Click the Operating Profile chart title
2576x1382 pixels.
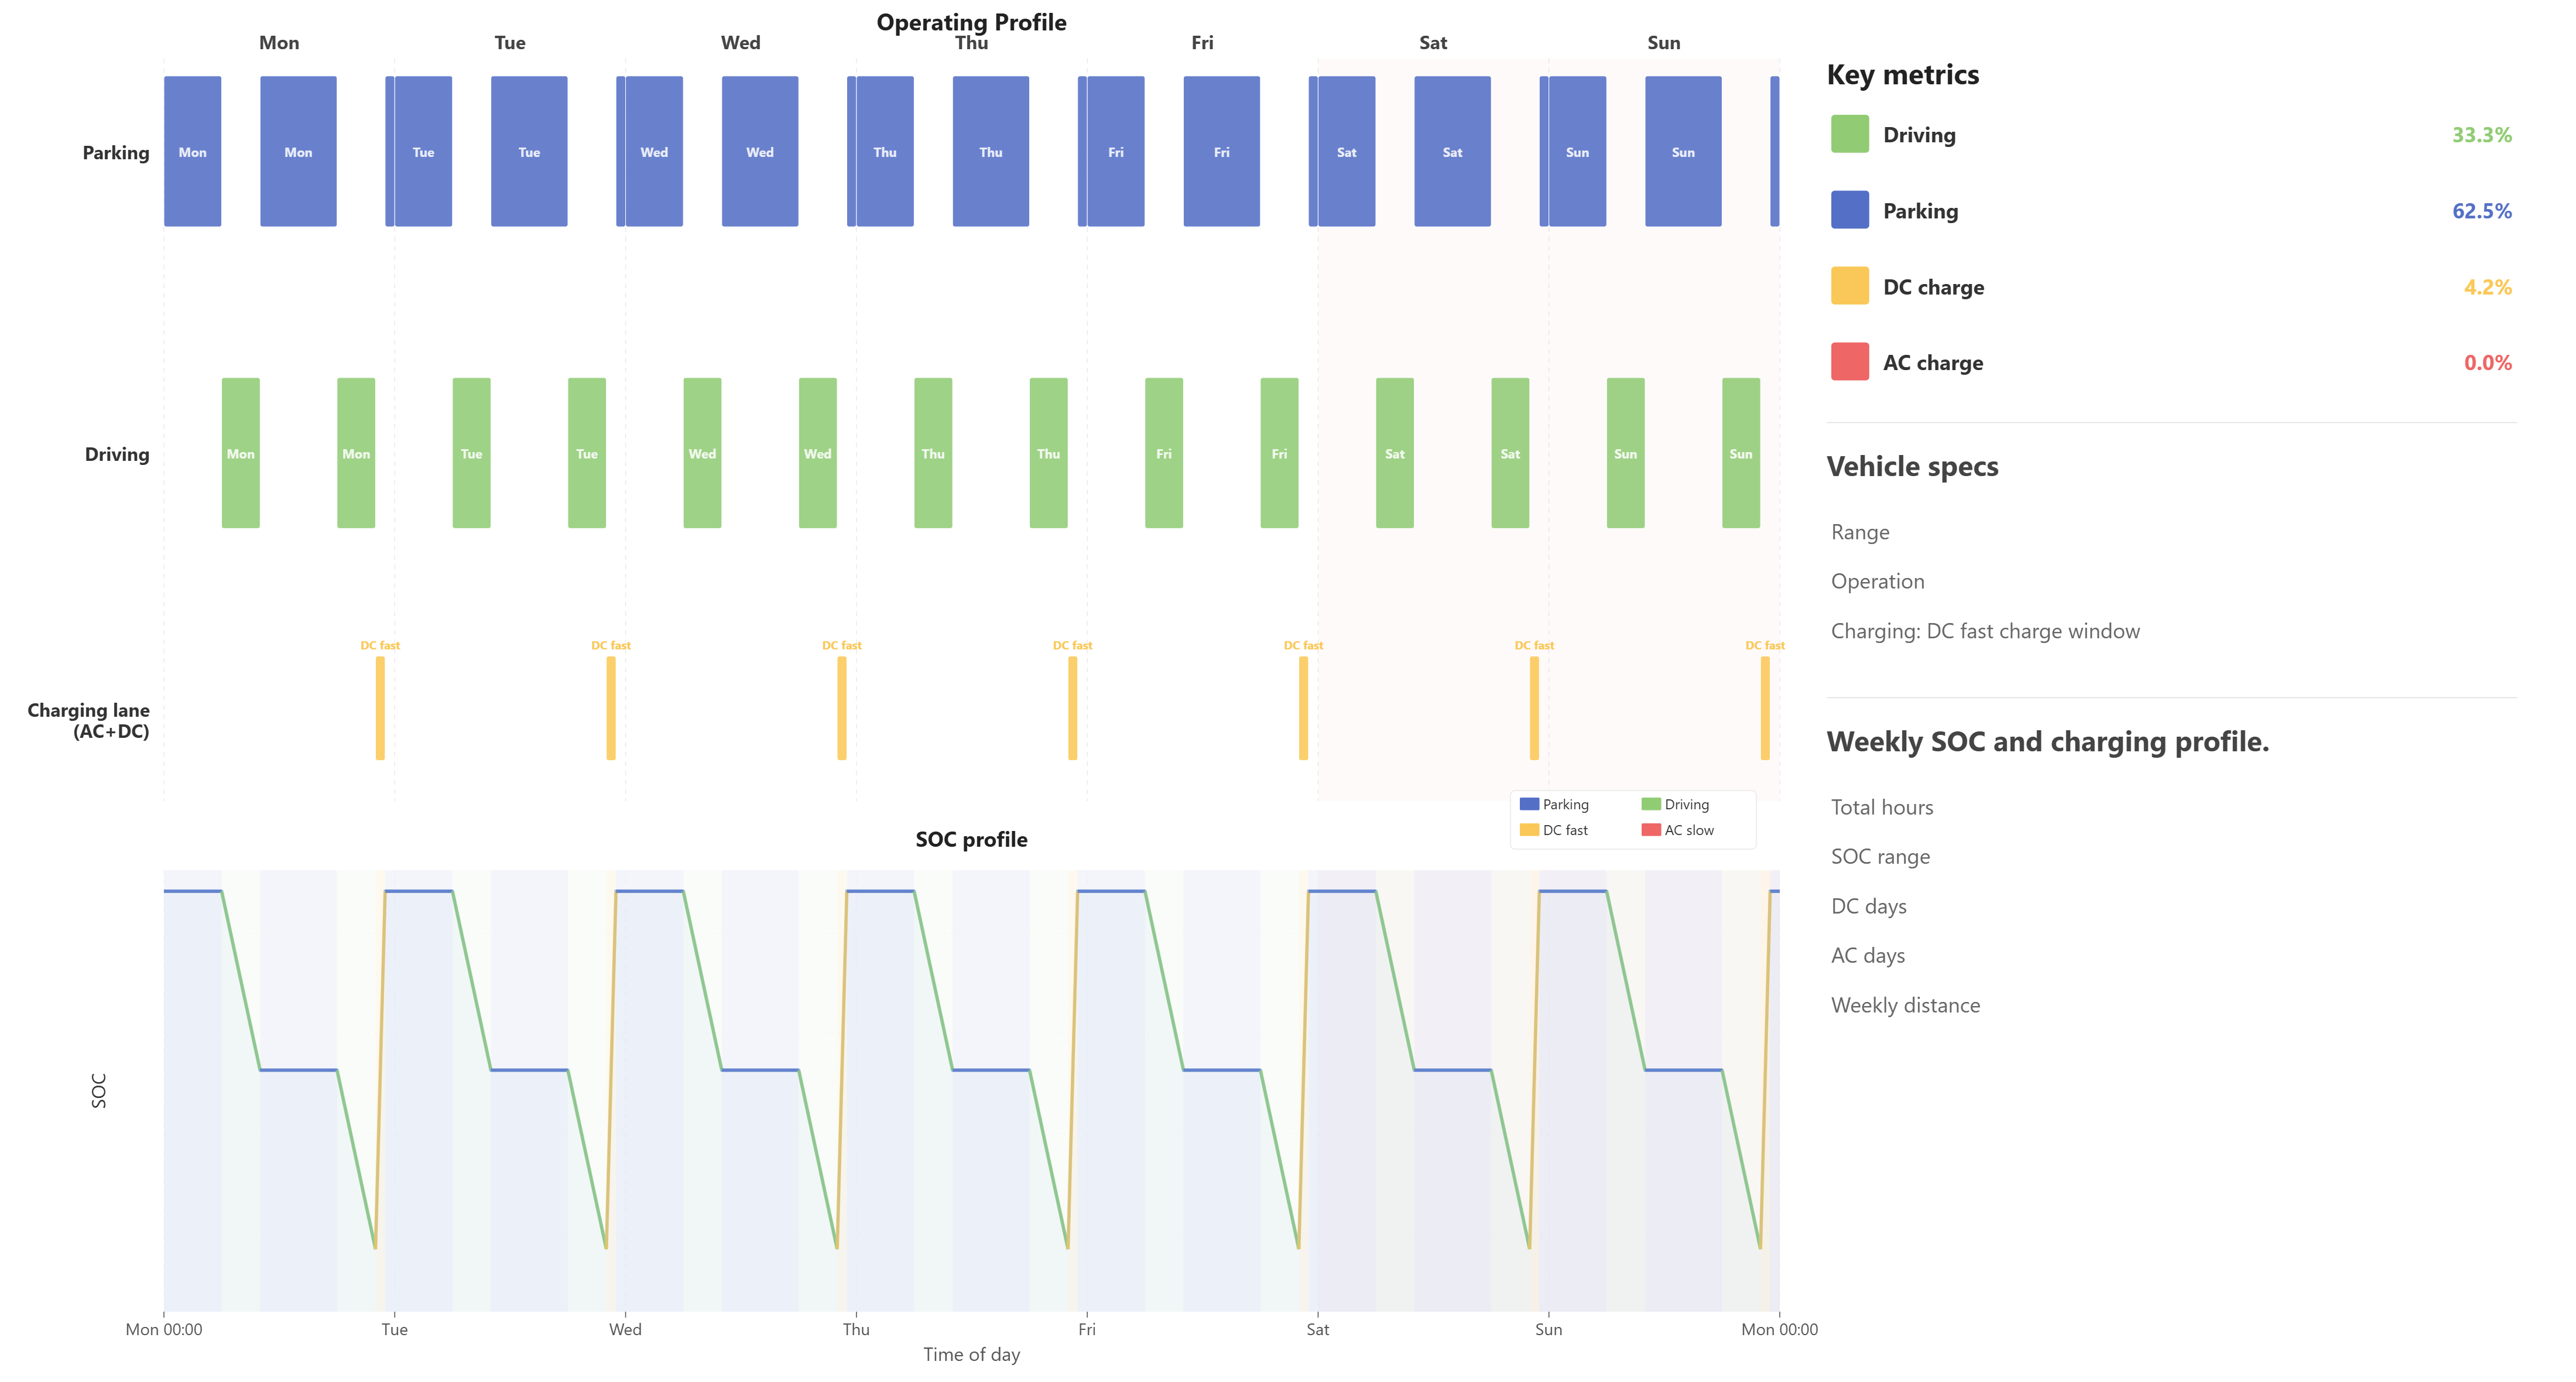click(971, 22)
